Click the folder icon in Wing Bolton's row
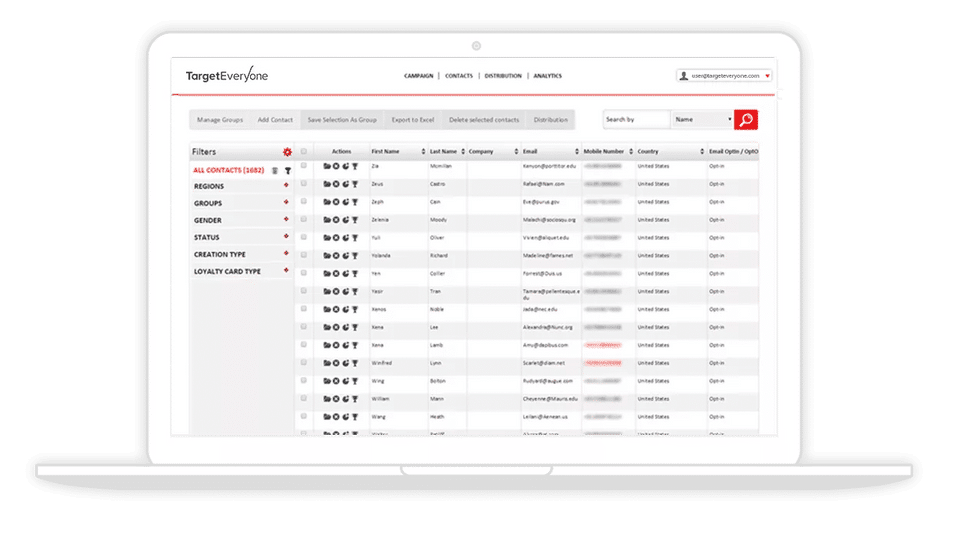960x534 pixels. (327, 381)
